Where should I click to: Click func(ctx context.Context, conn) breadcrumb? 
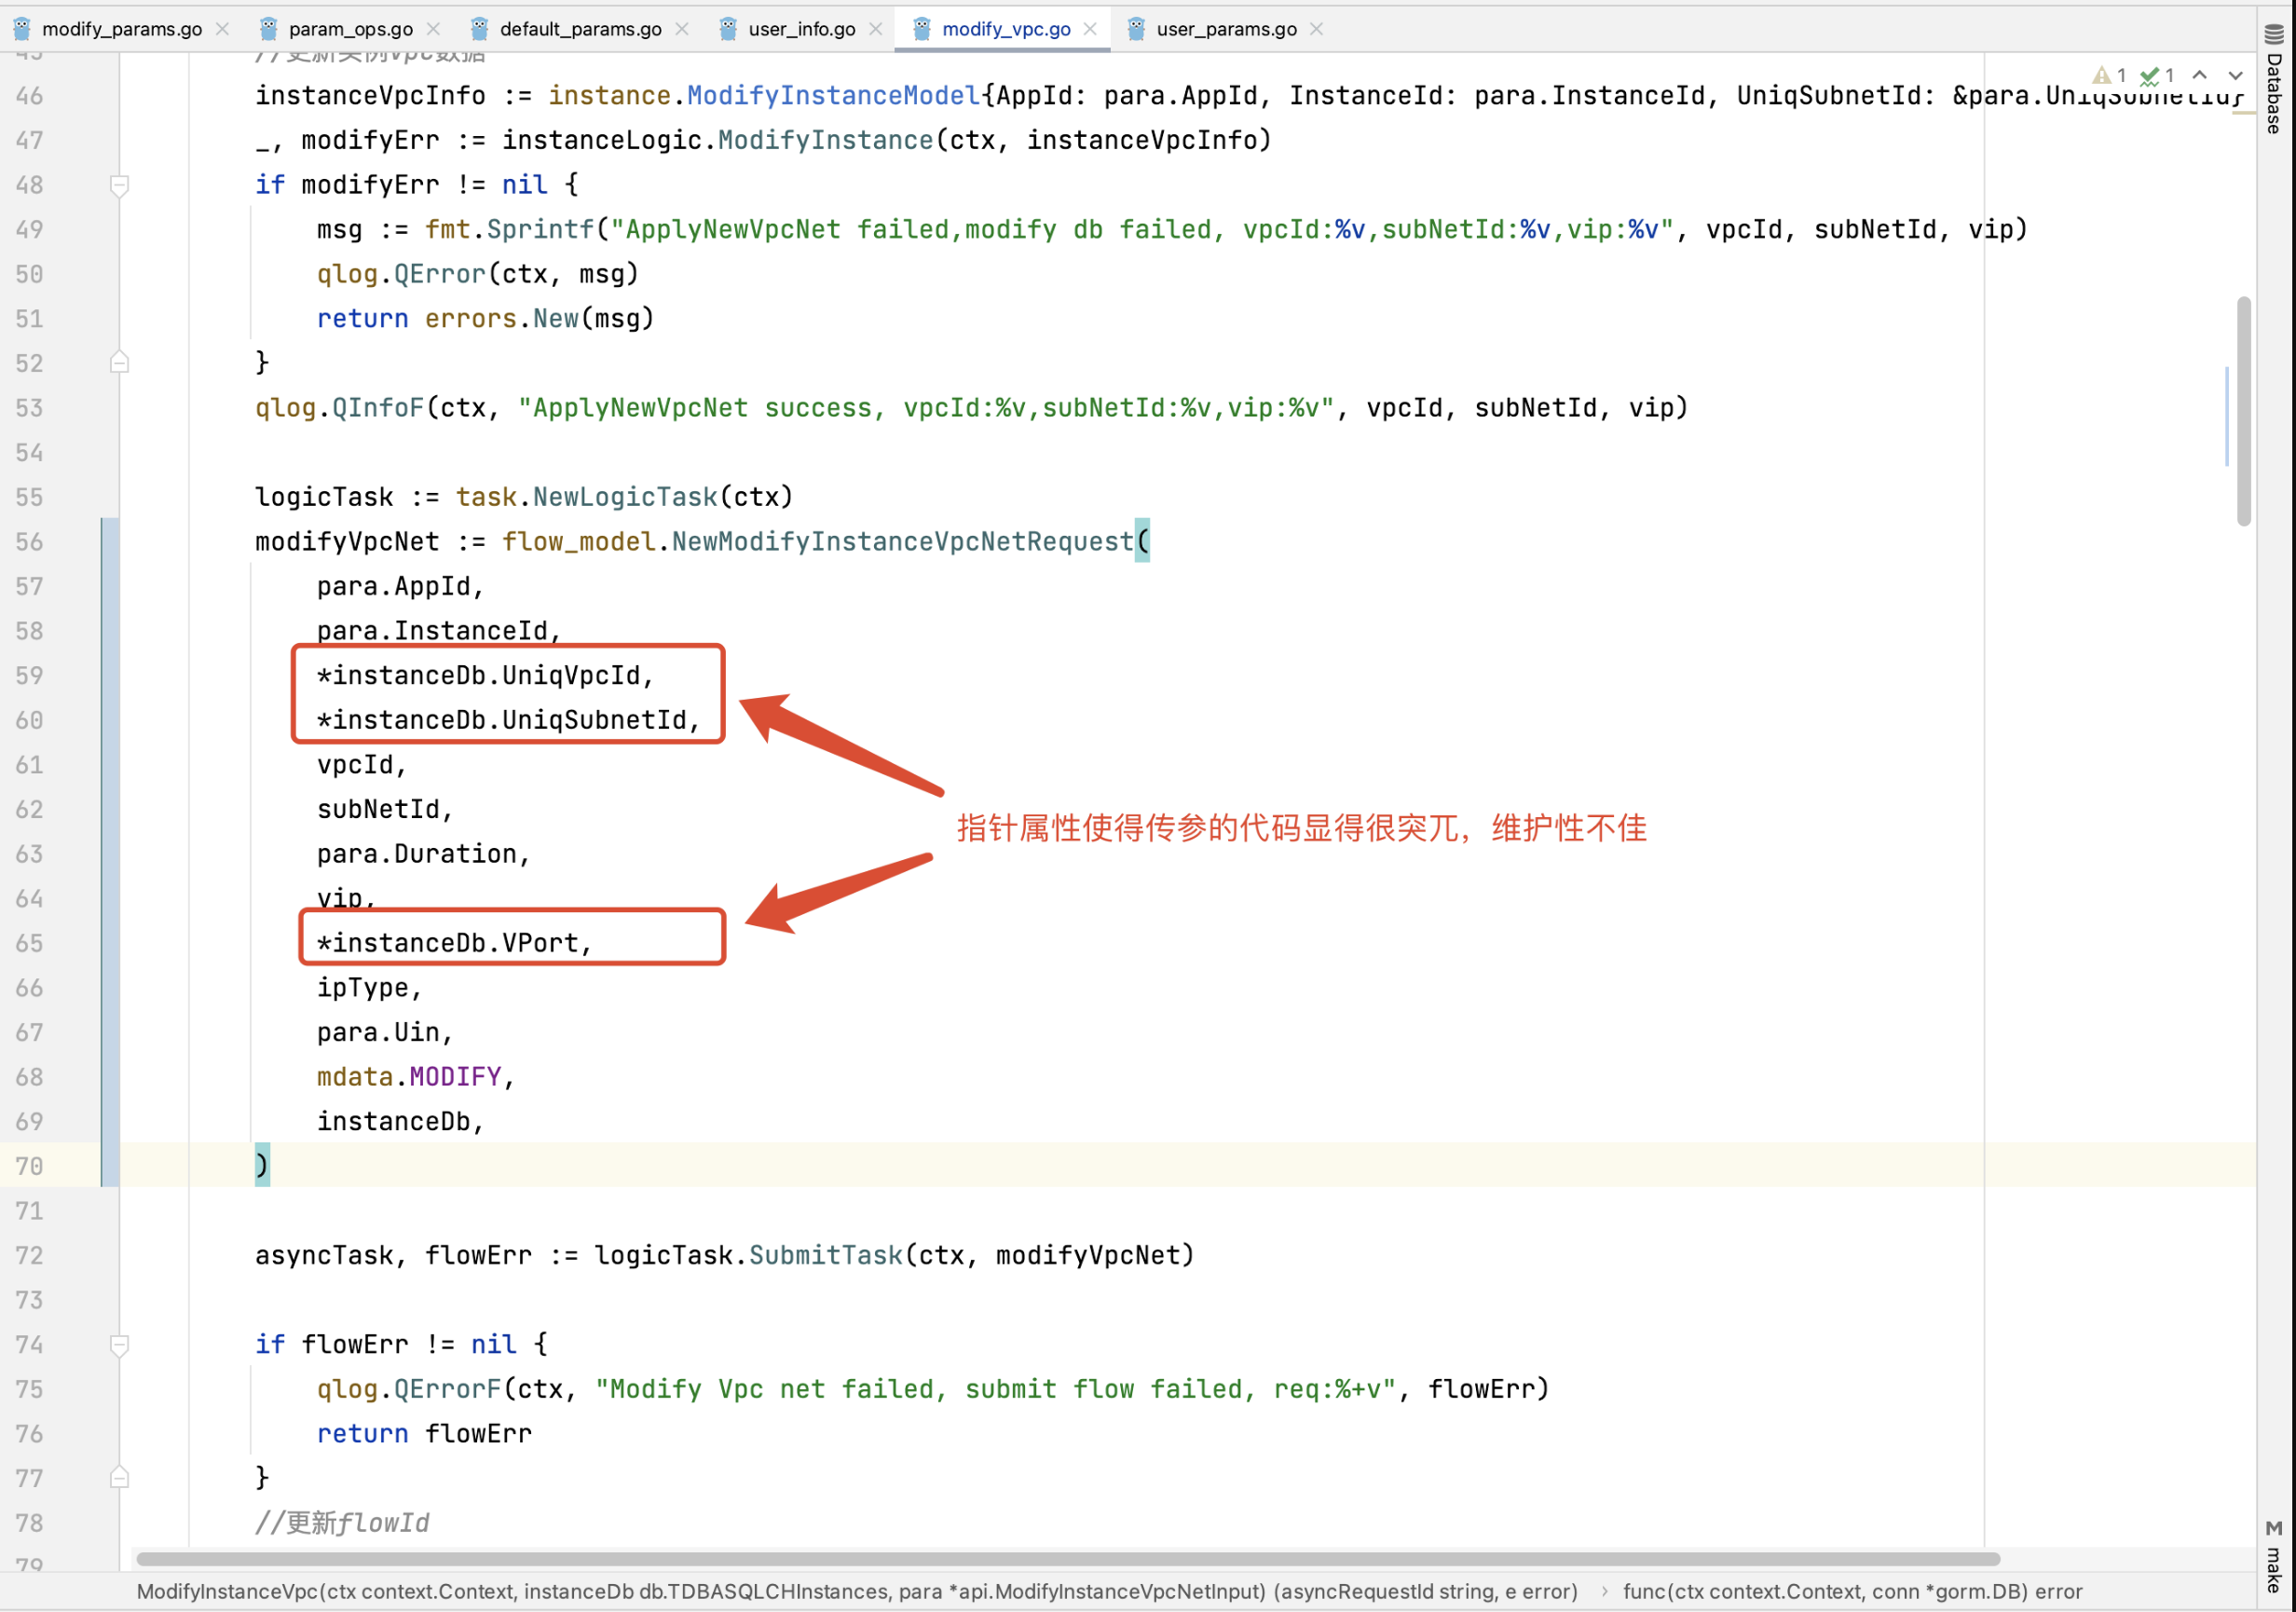[x=1852, y=1591]
